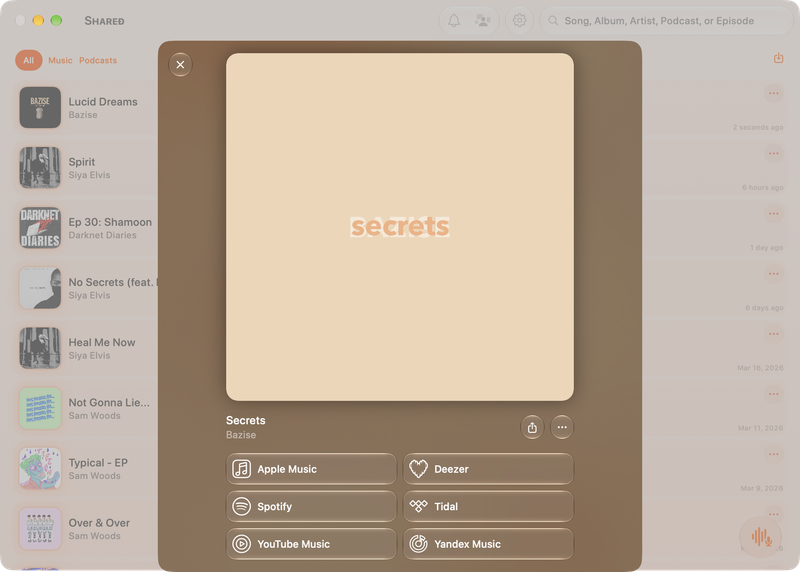Click the 'Mar 16, 2026' date
Viewport: 800px width, 572px height.
click(760, 368)
